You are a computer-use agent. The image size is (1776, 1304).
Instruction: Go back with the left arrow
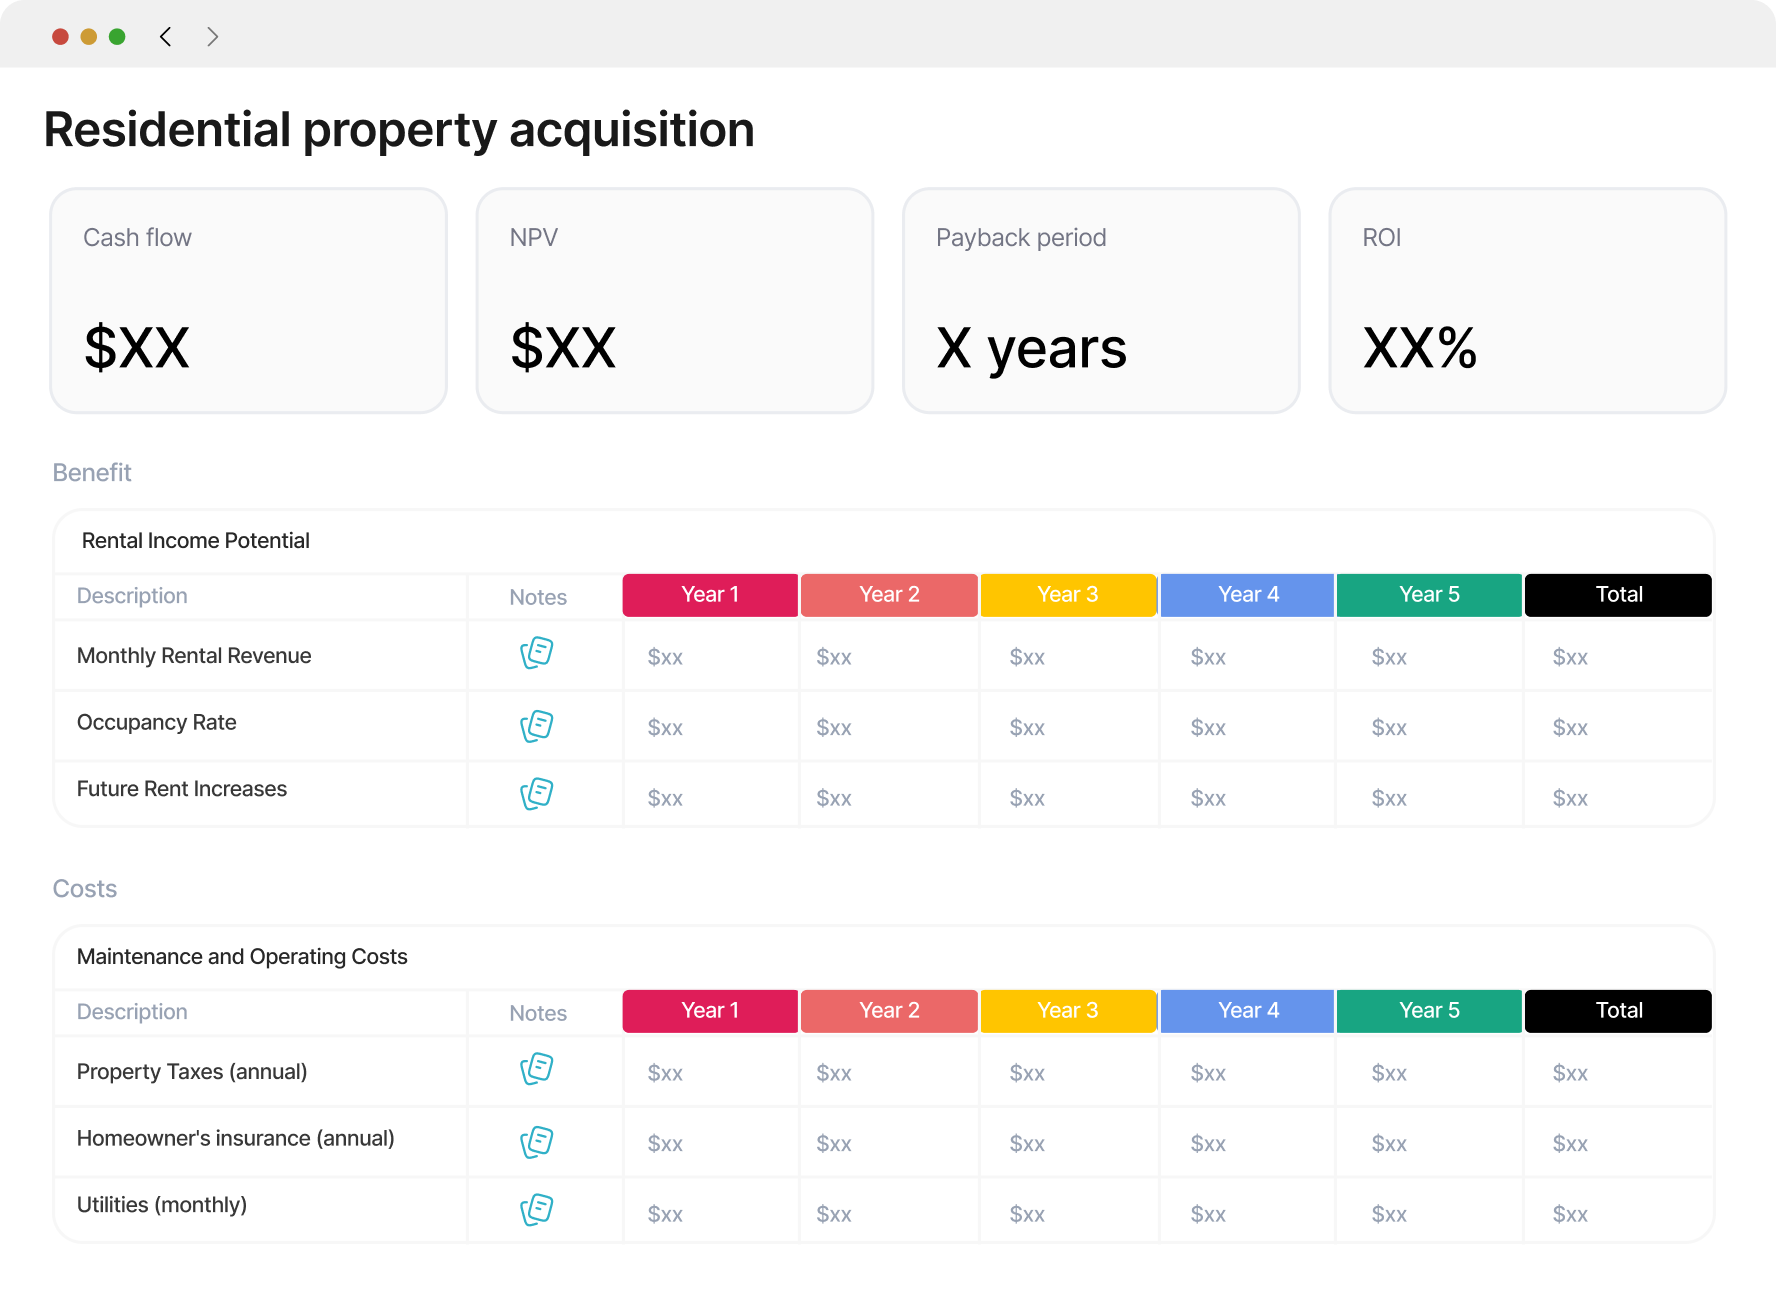coord(166,37)
